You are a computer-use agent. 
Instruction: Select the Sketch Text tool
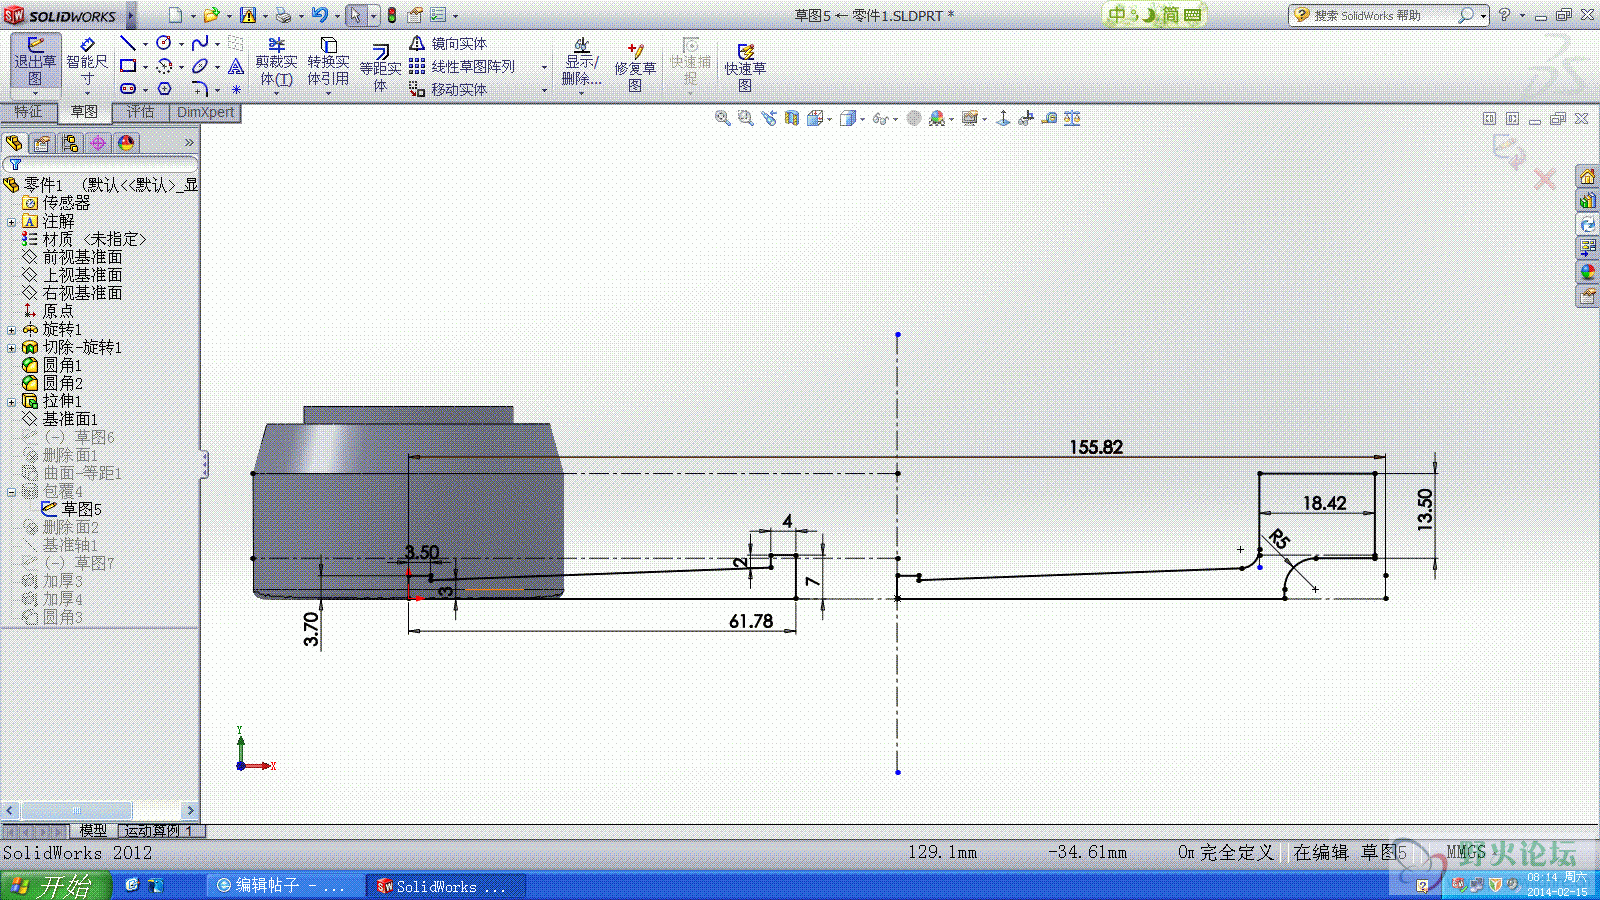tap(236, 66)
